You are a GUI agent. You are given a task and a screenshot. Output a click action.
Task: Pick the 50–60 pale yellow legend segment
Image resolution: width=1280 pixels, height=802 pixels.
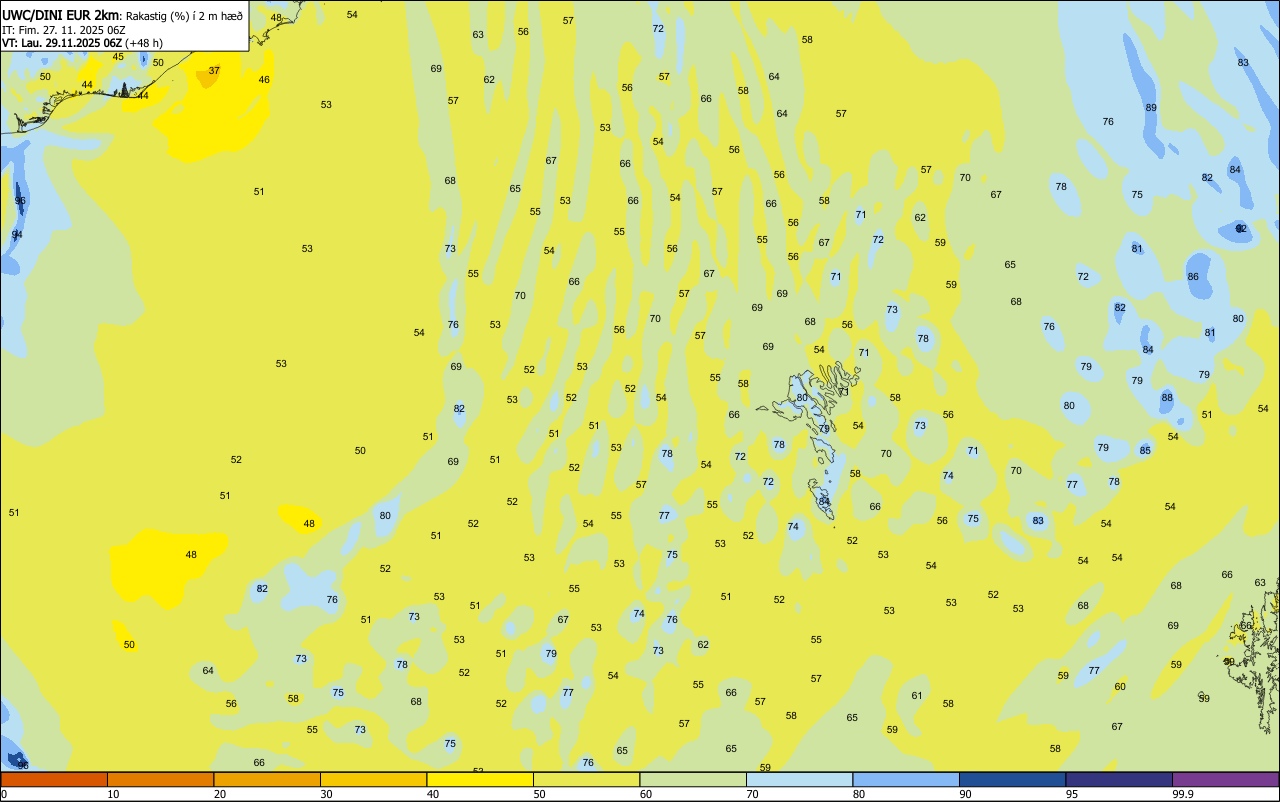coord(586,779)
